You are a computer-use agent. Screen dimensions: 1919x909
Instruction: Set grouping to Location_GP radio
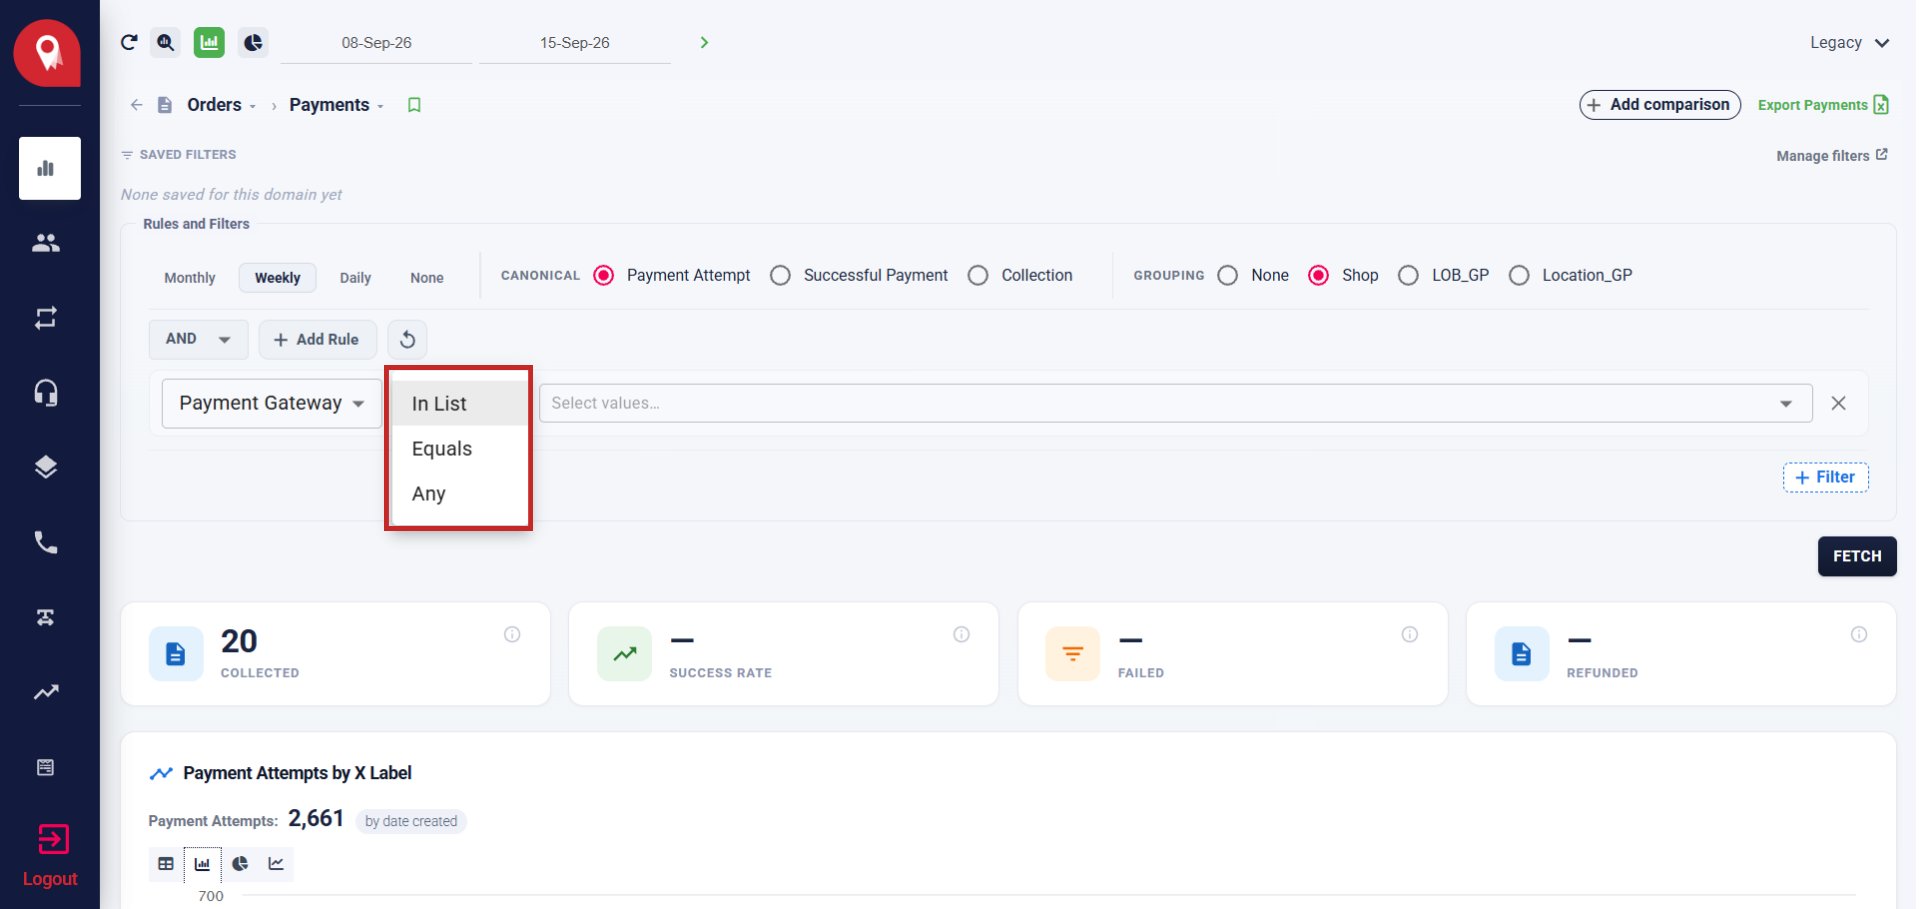[1519, 275]
